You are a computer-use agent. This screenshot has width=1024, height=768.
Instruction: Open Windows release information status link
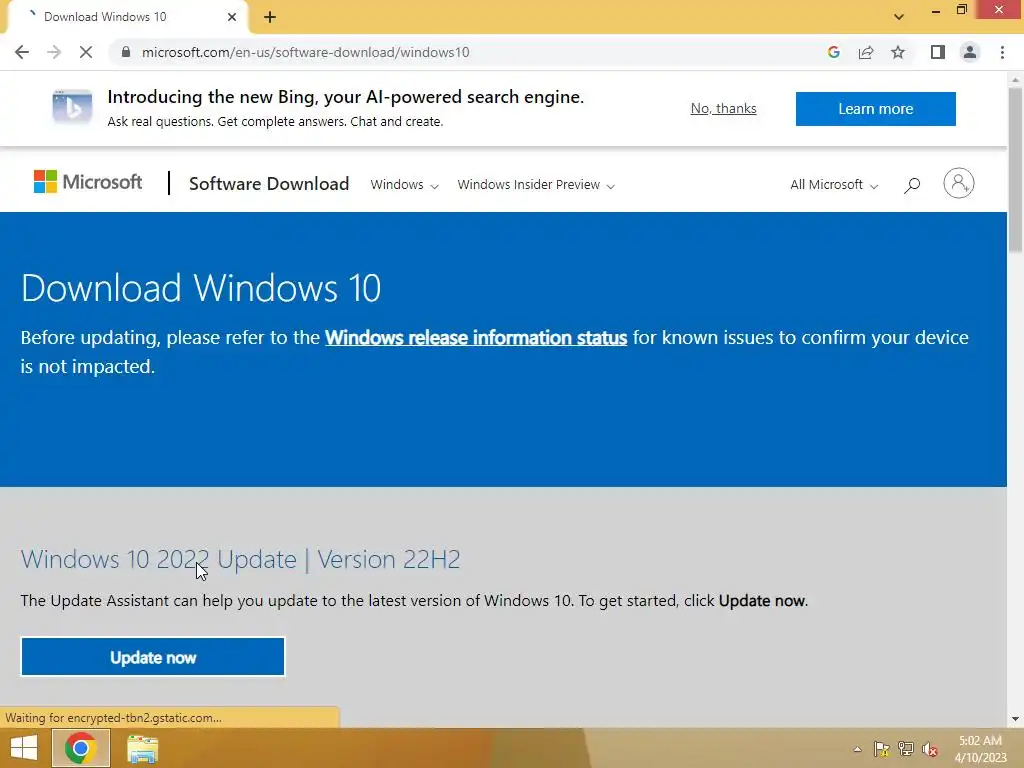pyautogui.click(x=476, y=338)
